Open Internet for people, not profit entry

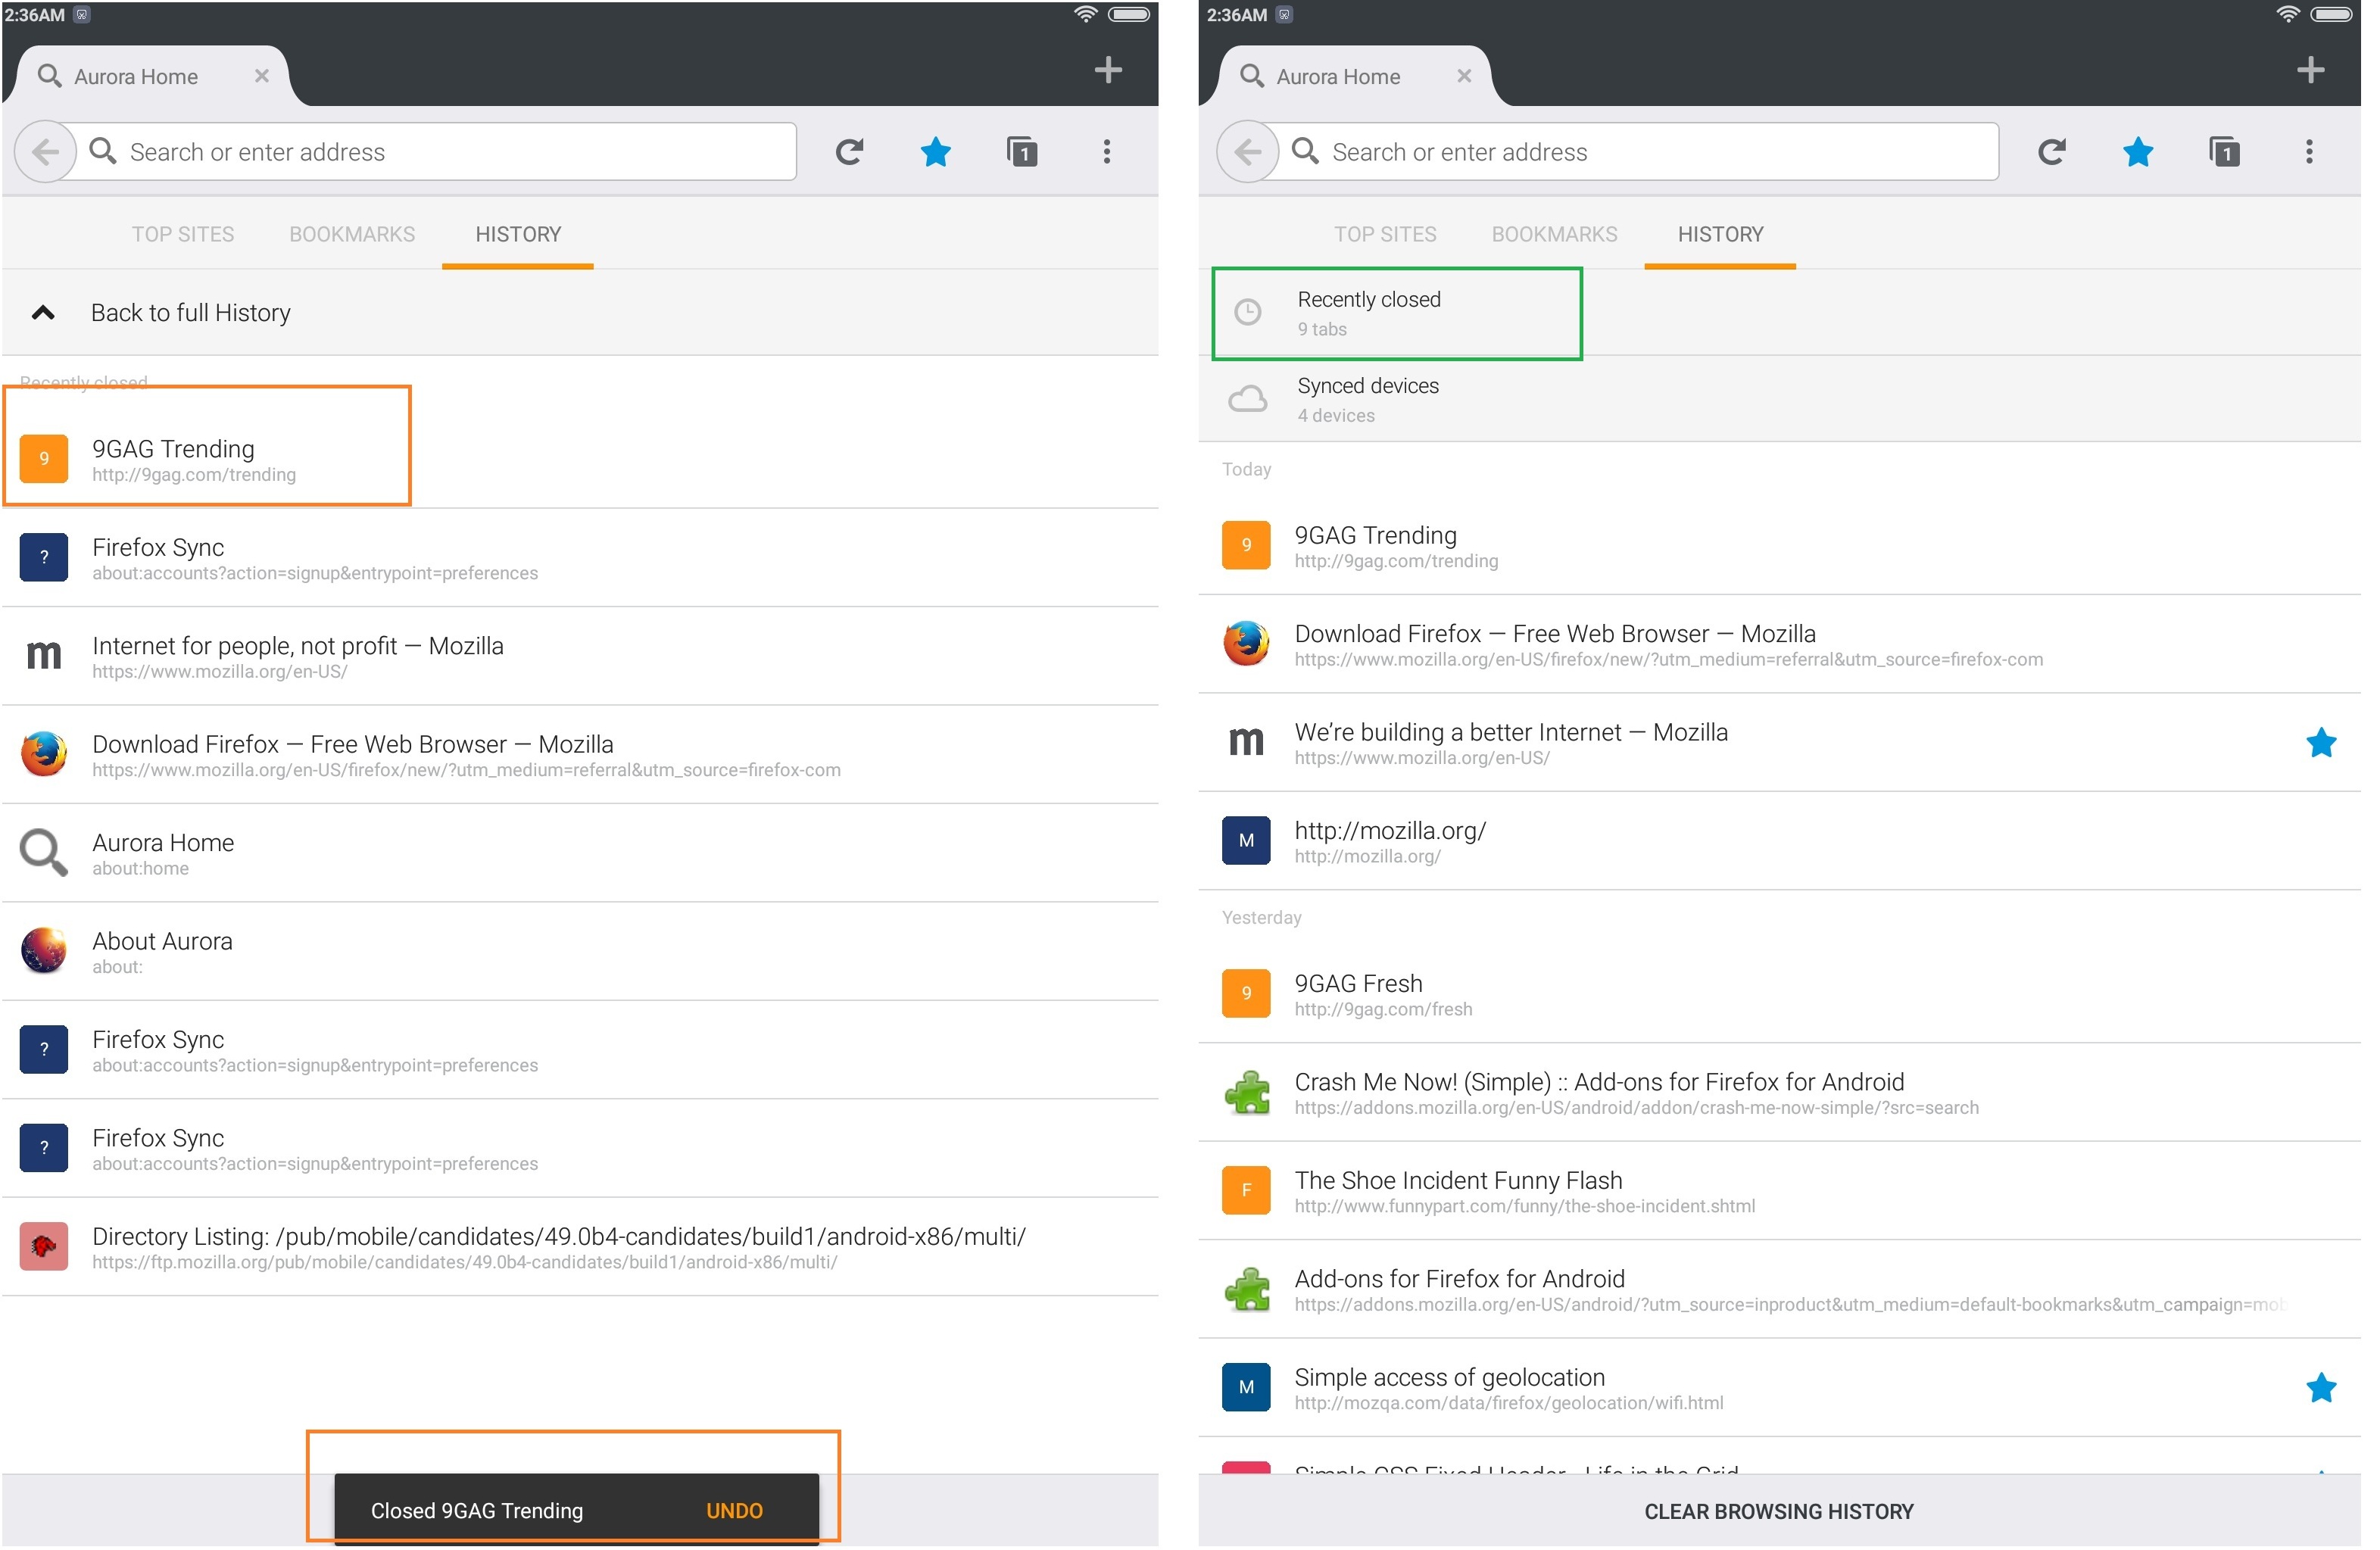(580, 656)
